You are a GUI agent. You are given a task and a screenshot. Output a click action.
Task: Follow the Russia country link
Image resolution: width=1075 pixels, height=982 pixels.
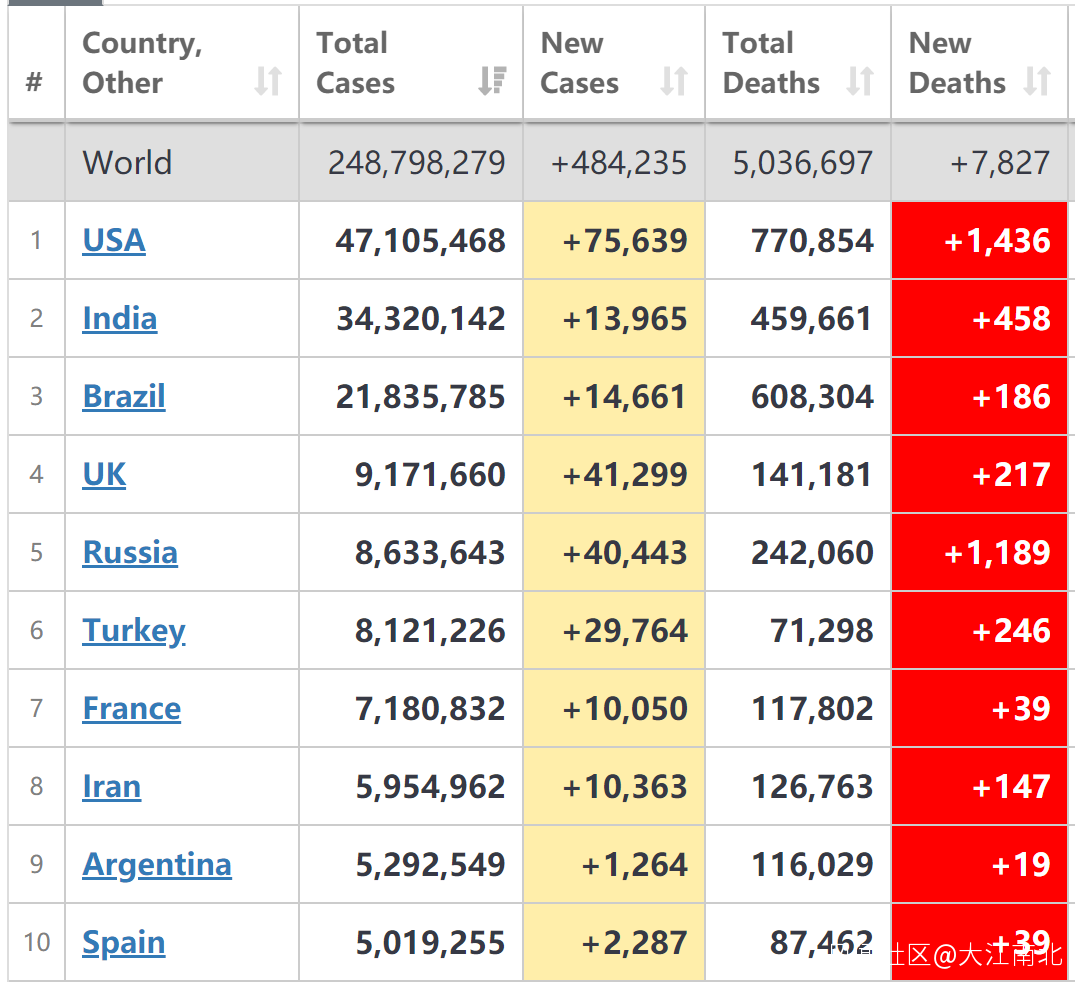tap(130, 553)
